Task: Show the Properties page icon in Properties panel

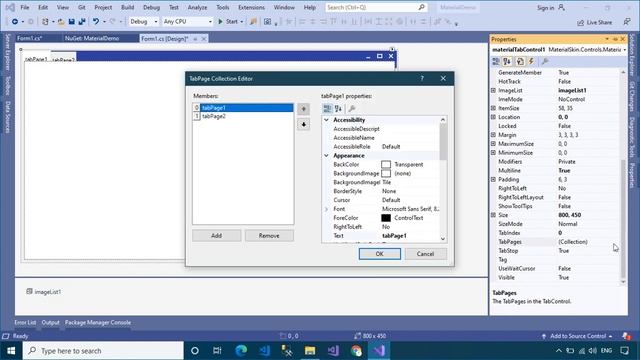Action: tap(520, 61)
